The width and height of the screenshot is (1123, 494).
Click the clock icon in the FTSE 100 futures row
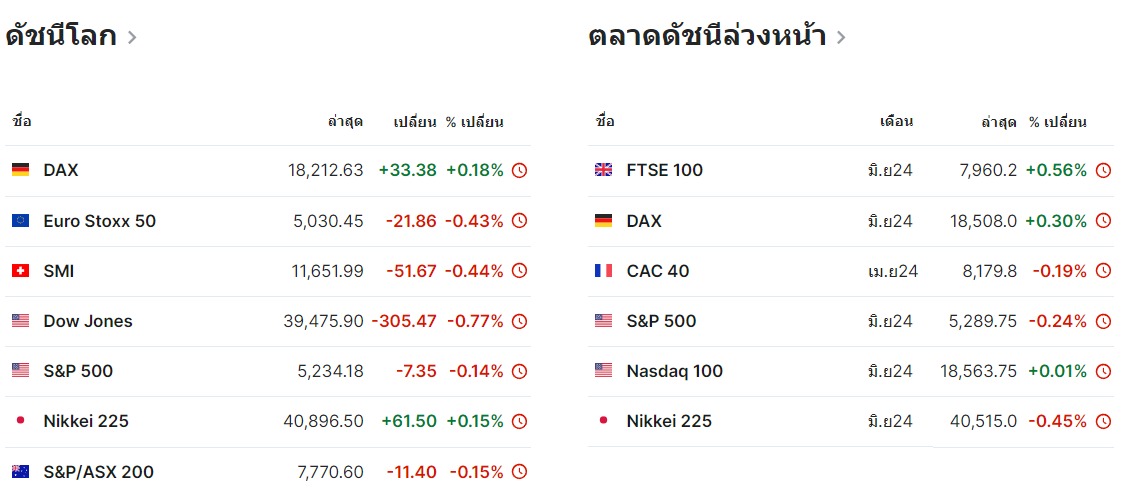[x=1103, y=171]
